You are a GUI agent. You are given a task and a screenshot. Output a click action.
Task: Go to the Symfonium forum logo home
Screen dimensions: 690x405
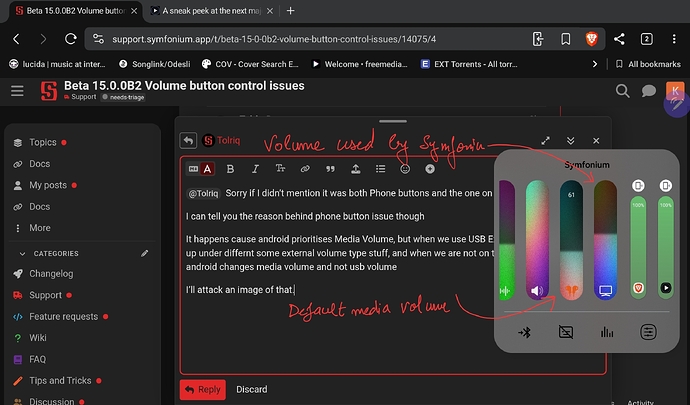(x=49, y=91)
